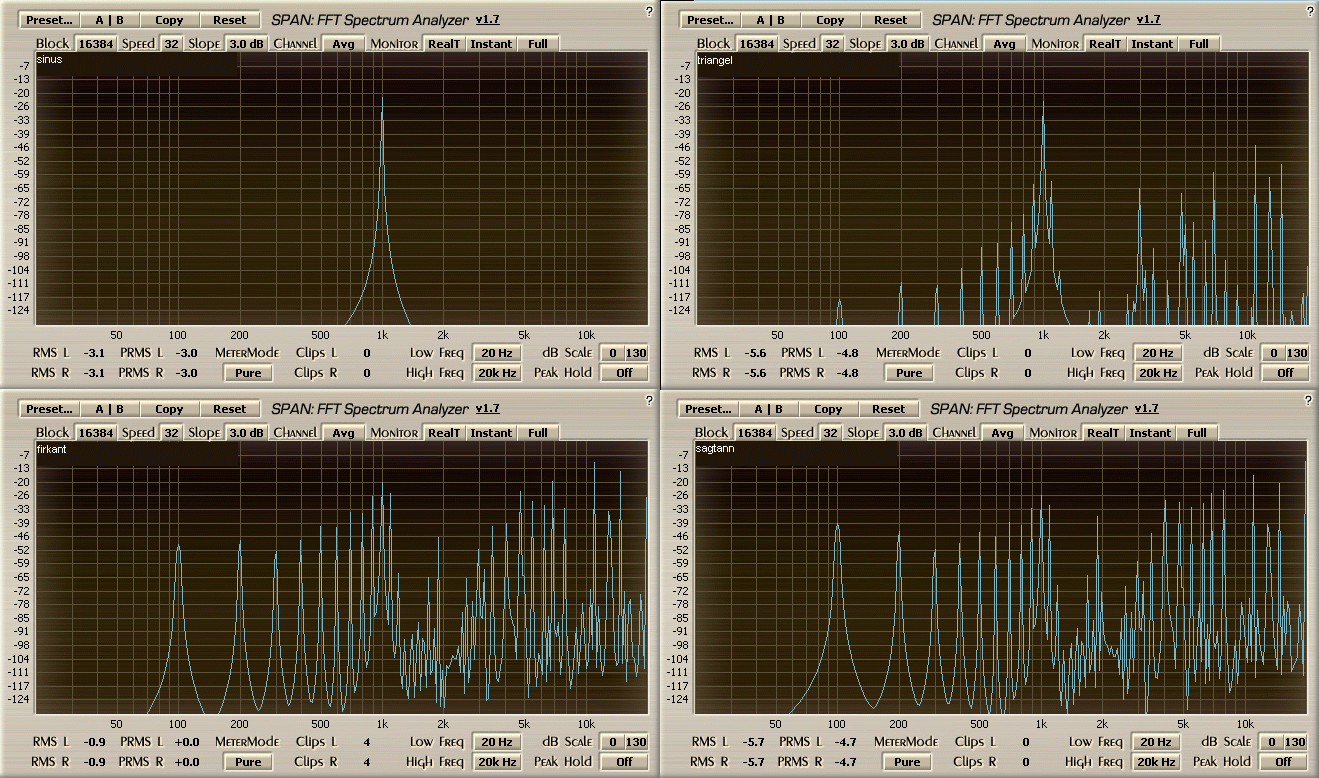The width and height of the screenshot is (1319, 778).
Task: Toggle Peak Hold Off in sinus analyzer
Action: click(625, 373)
